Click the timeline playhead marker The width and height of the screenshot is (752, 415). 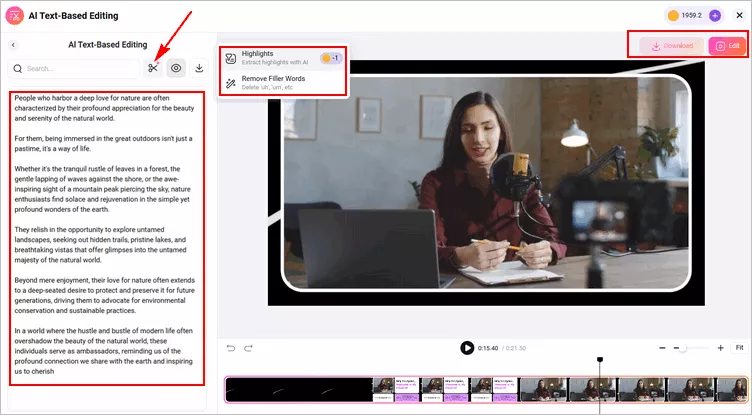tap(599, 360)
